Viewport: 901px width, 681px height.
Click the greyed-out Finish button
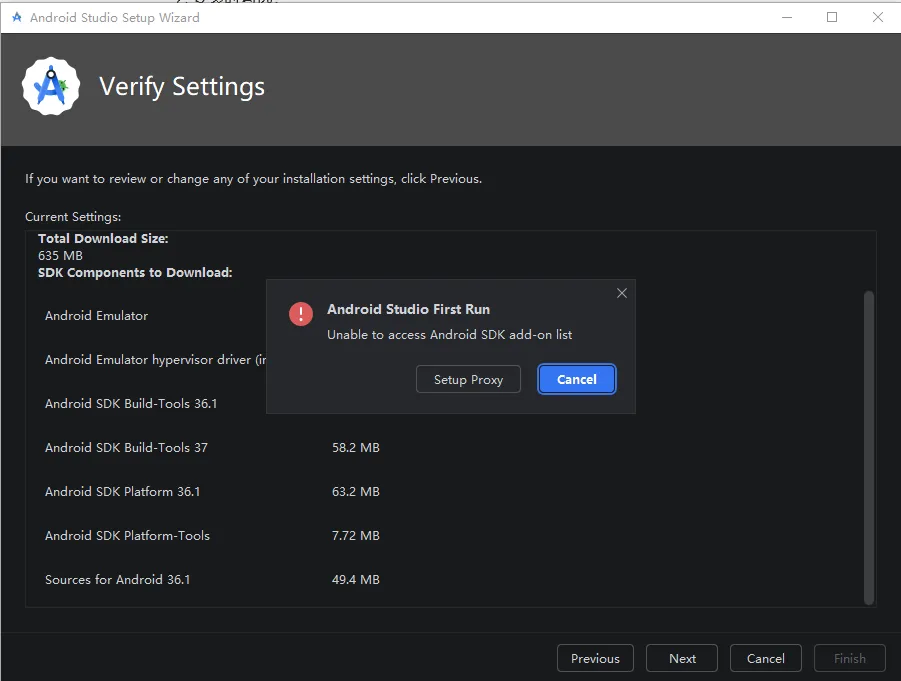pyautogui.click(x=850, y=658)
